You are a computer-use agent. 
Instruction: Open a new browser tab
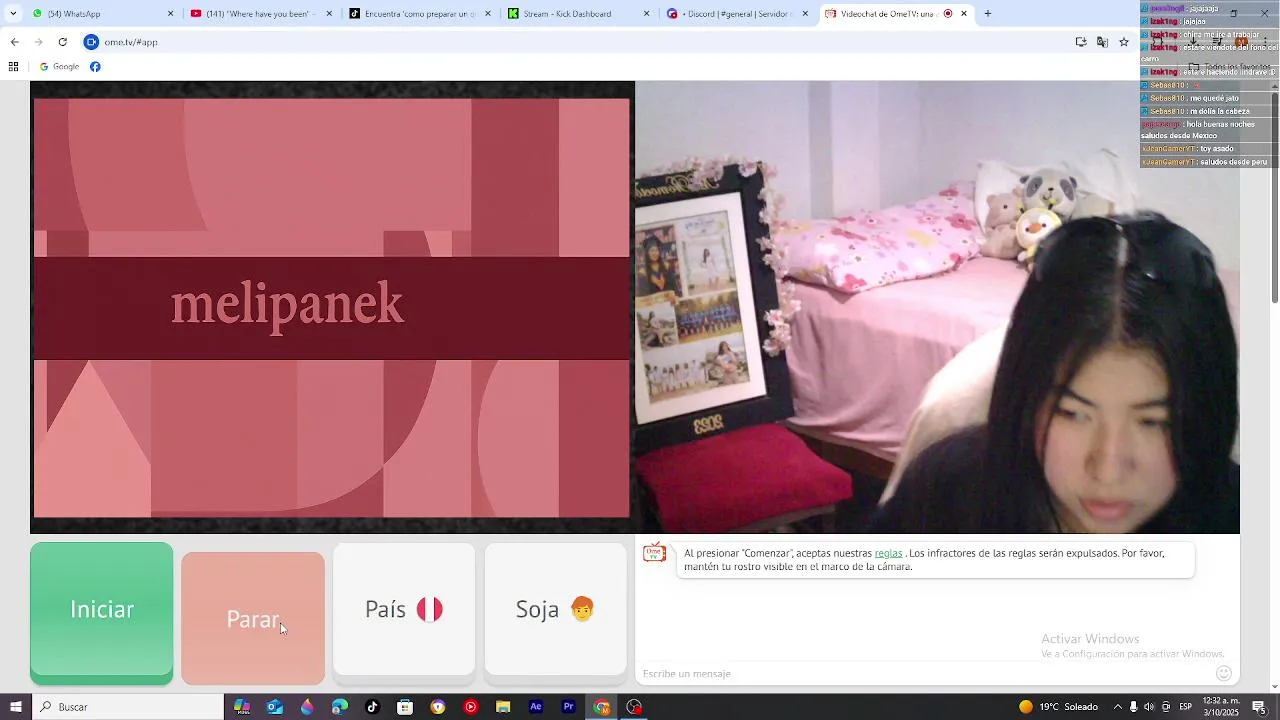(x=988, y=14)
